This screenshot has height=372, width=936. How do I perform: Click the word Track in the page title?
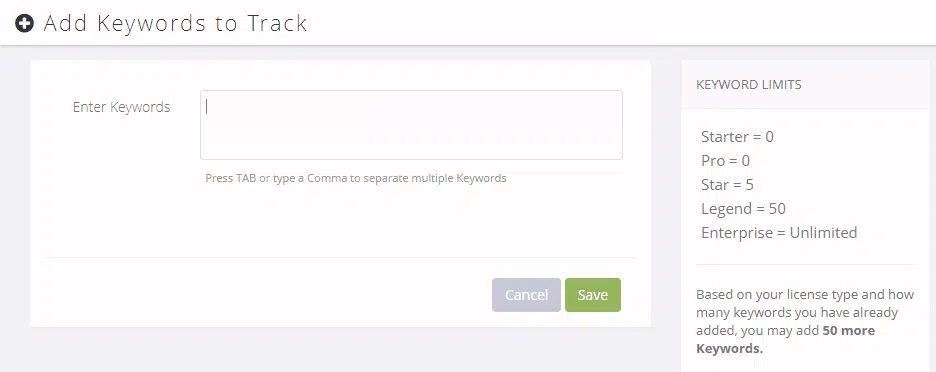277,23
